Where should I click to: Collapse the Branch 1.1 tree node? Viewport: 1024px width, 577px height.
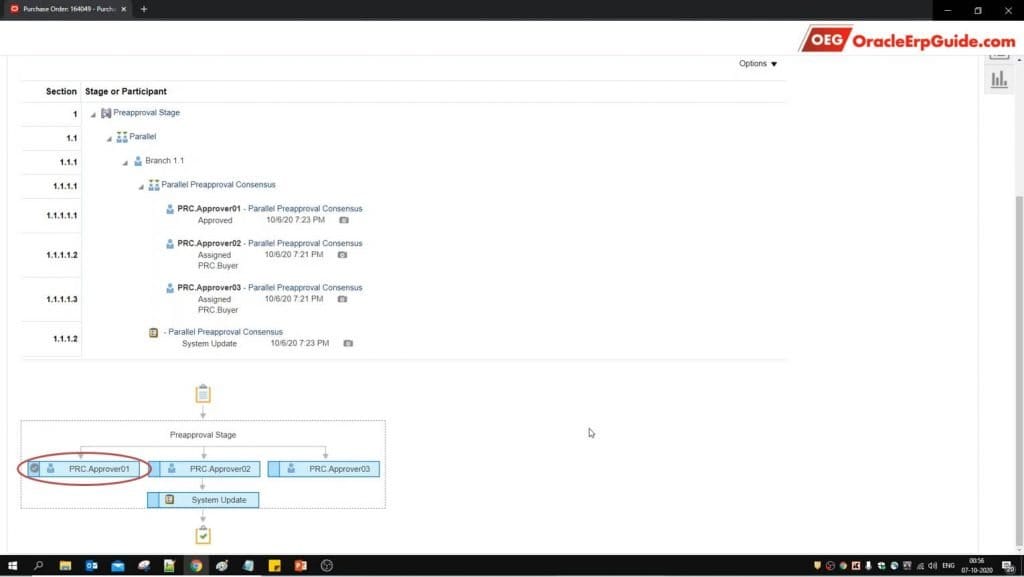pyautogui.click(x=125, y=161)
